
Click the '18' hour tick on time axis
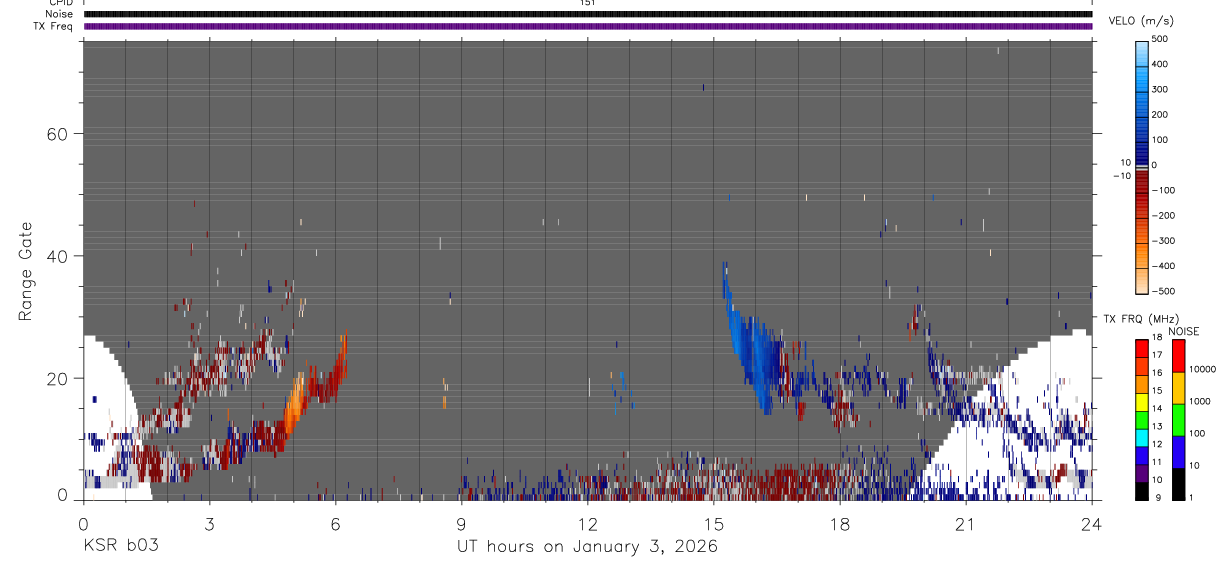839,523
